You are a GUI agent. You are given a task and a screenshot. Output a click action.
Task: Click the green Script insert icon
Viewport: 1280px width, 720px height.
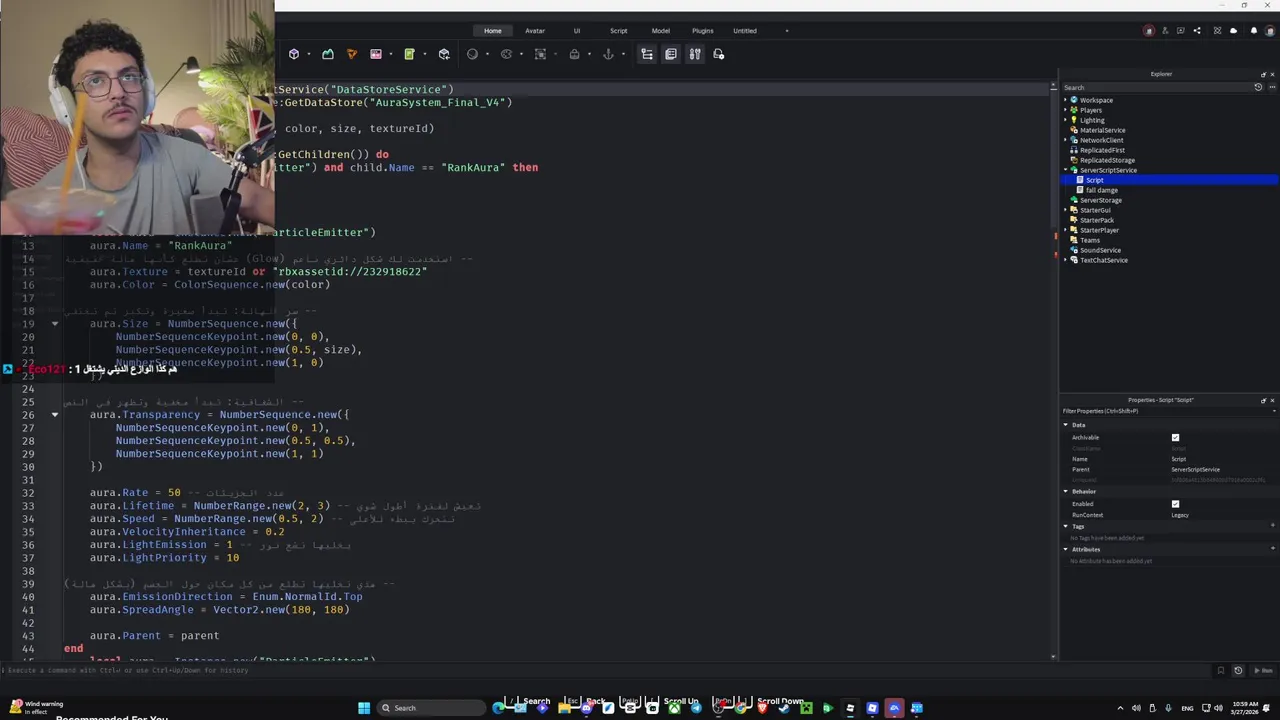(409, 54)
